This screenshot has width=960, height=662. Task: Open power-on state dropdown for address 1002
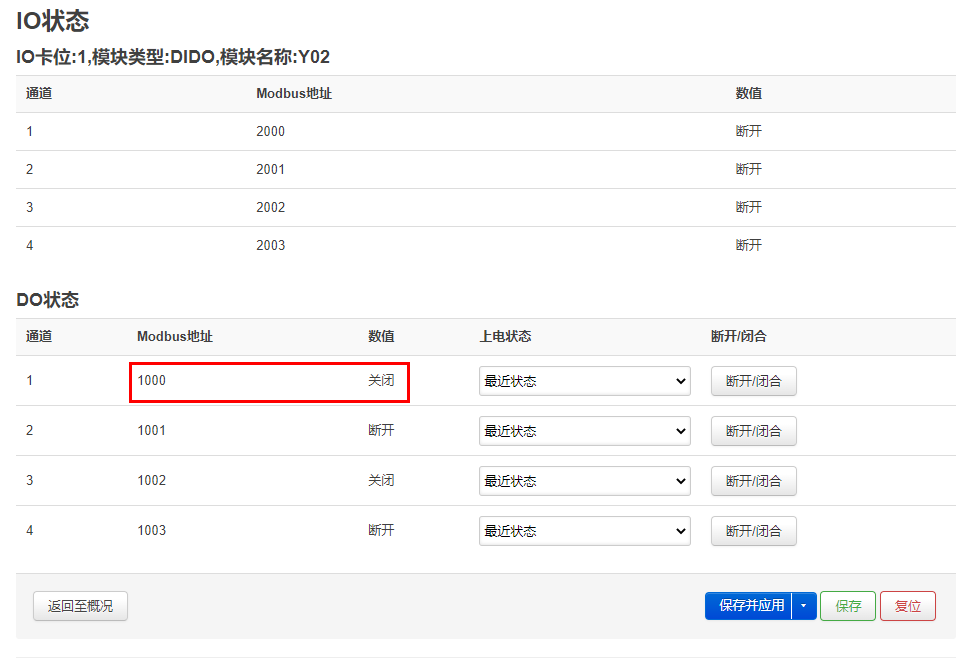click(585, 481)
